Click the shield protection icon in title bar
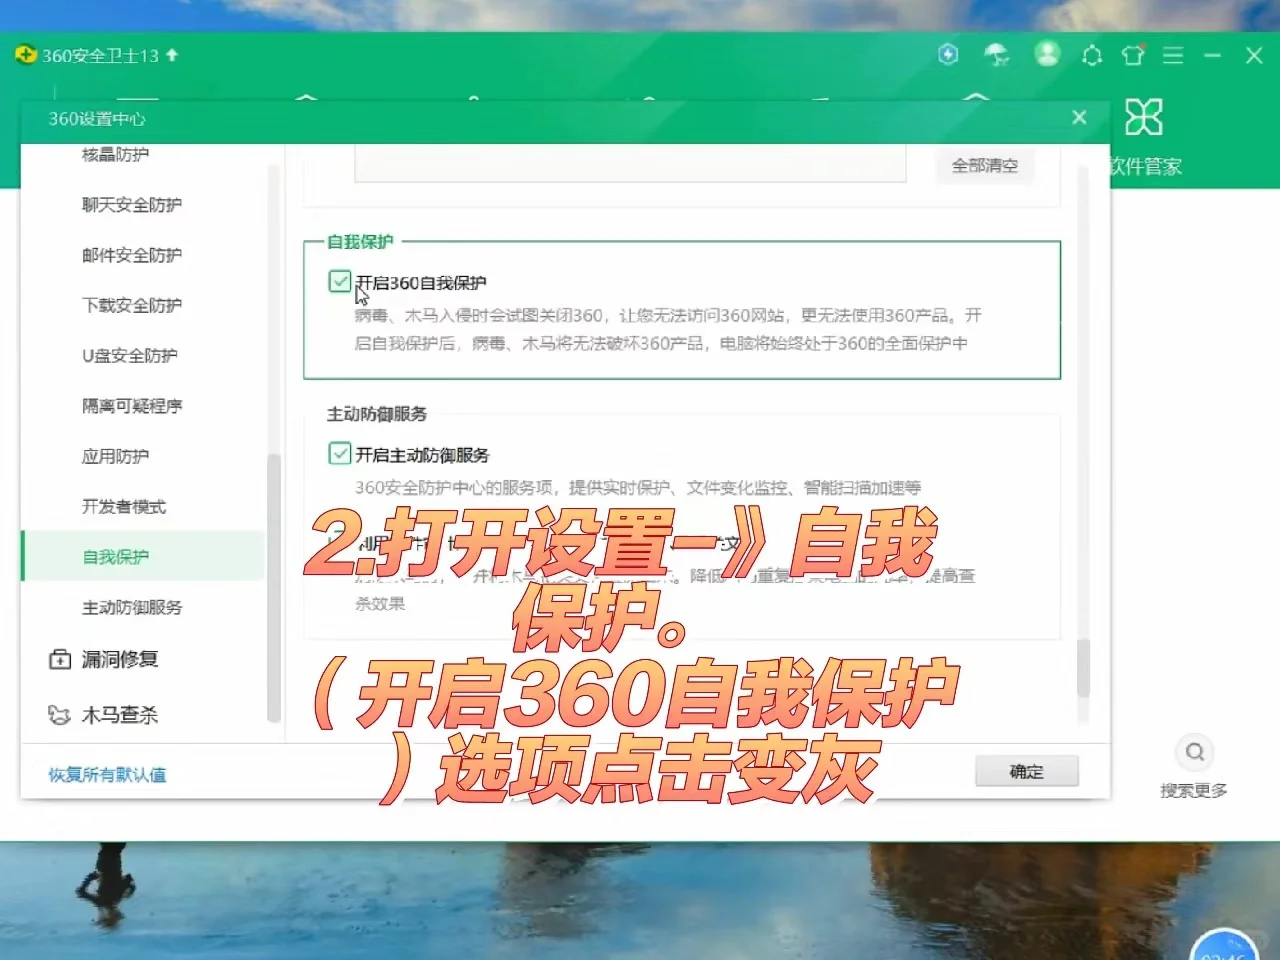Image resolution: width=1280 pixels, height=960 pixels. (948, 55)
